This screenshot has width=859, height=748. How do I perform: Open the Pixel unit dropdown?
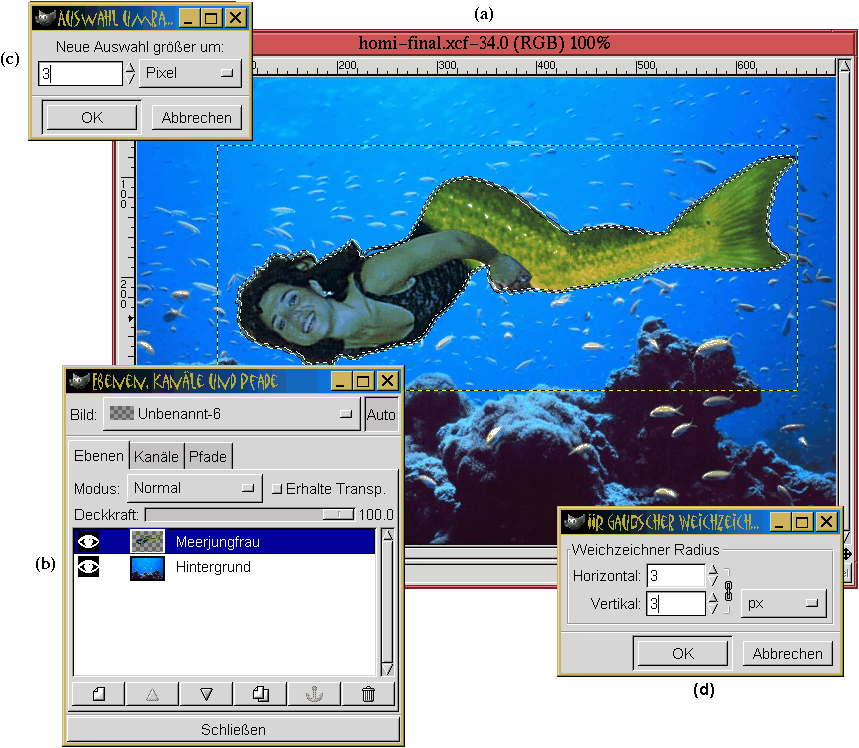coord(190,73)
